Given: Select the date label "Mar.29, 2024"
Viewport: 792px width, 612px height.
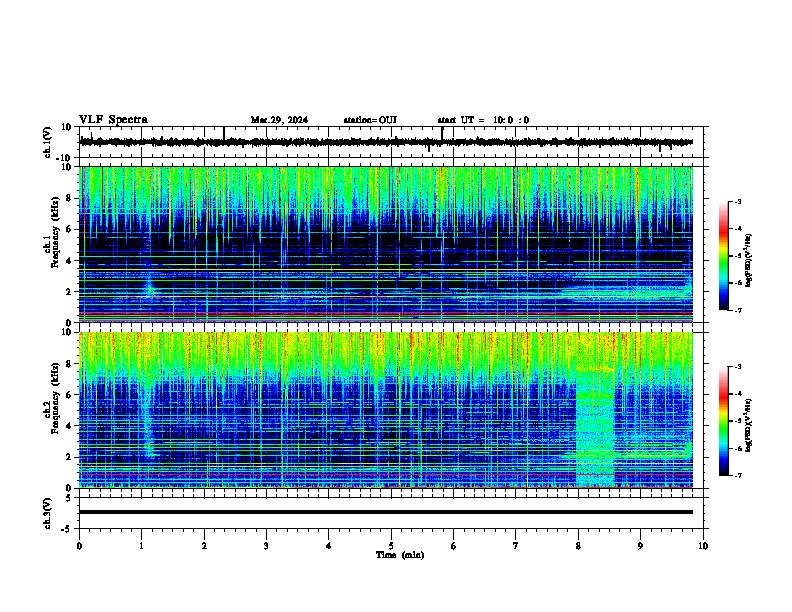Looking at the screenshot, I should 279,120.
